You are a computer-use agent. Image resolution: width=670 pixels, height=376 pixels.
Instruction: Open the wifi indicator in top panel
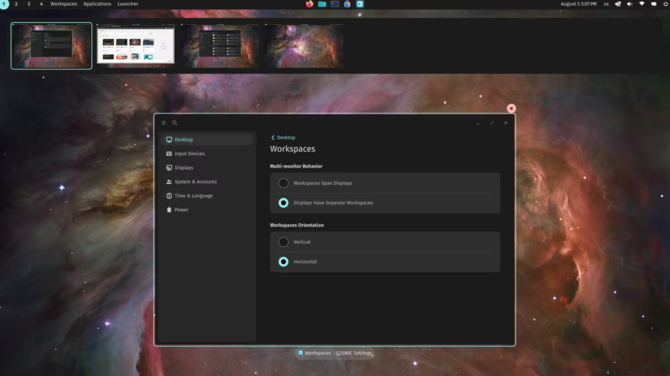pos(641,4)
